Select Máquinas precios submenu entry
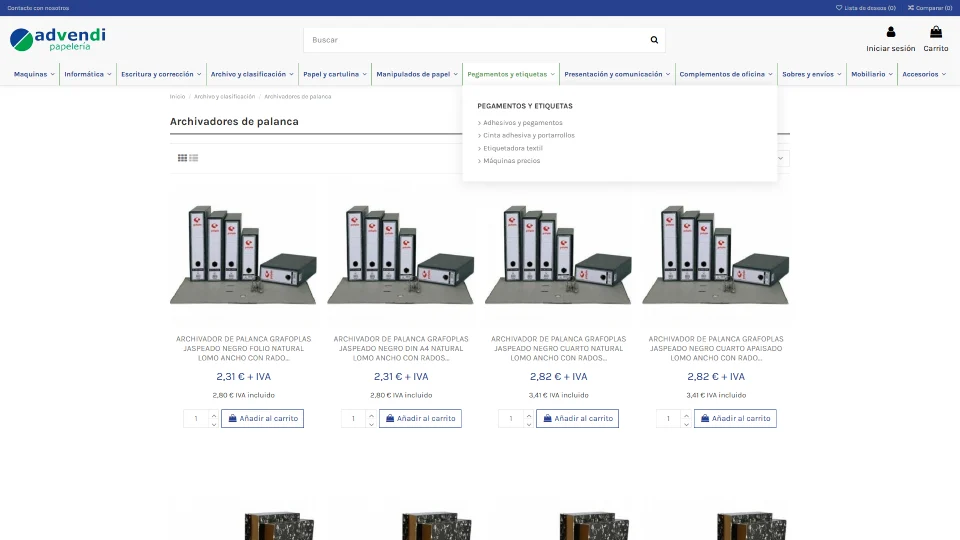Viewport: 960px width, 540px height. click(x=511, y=160)
